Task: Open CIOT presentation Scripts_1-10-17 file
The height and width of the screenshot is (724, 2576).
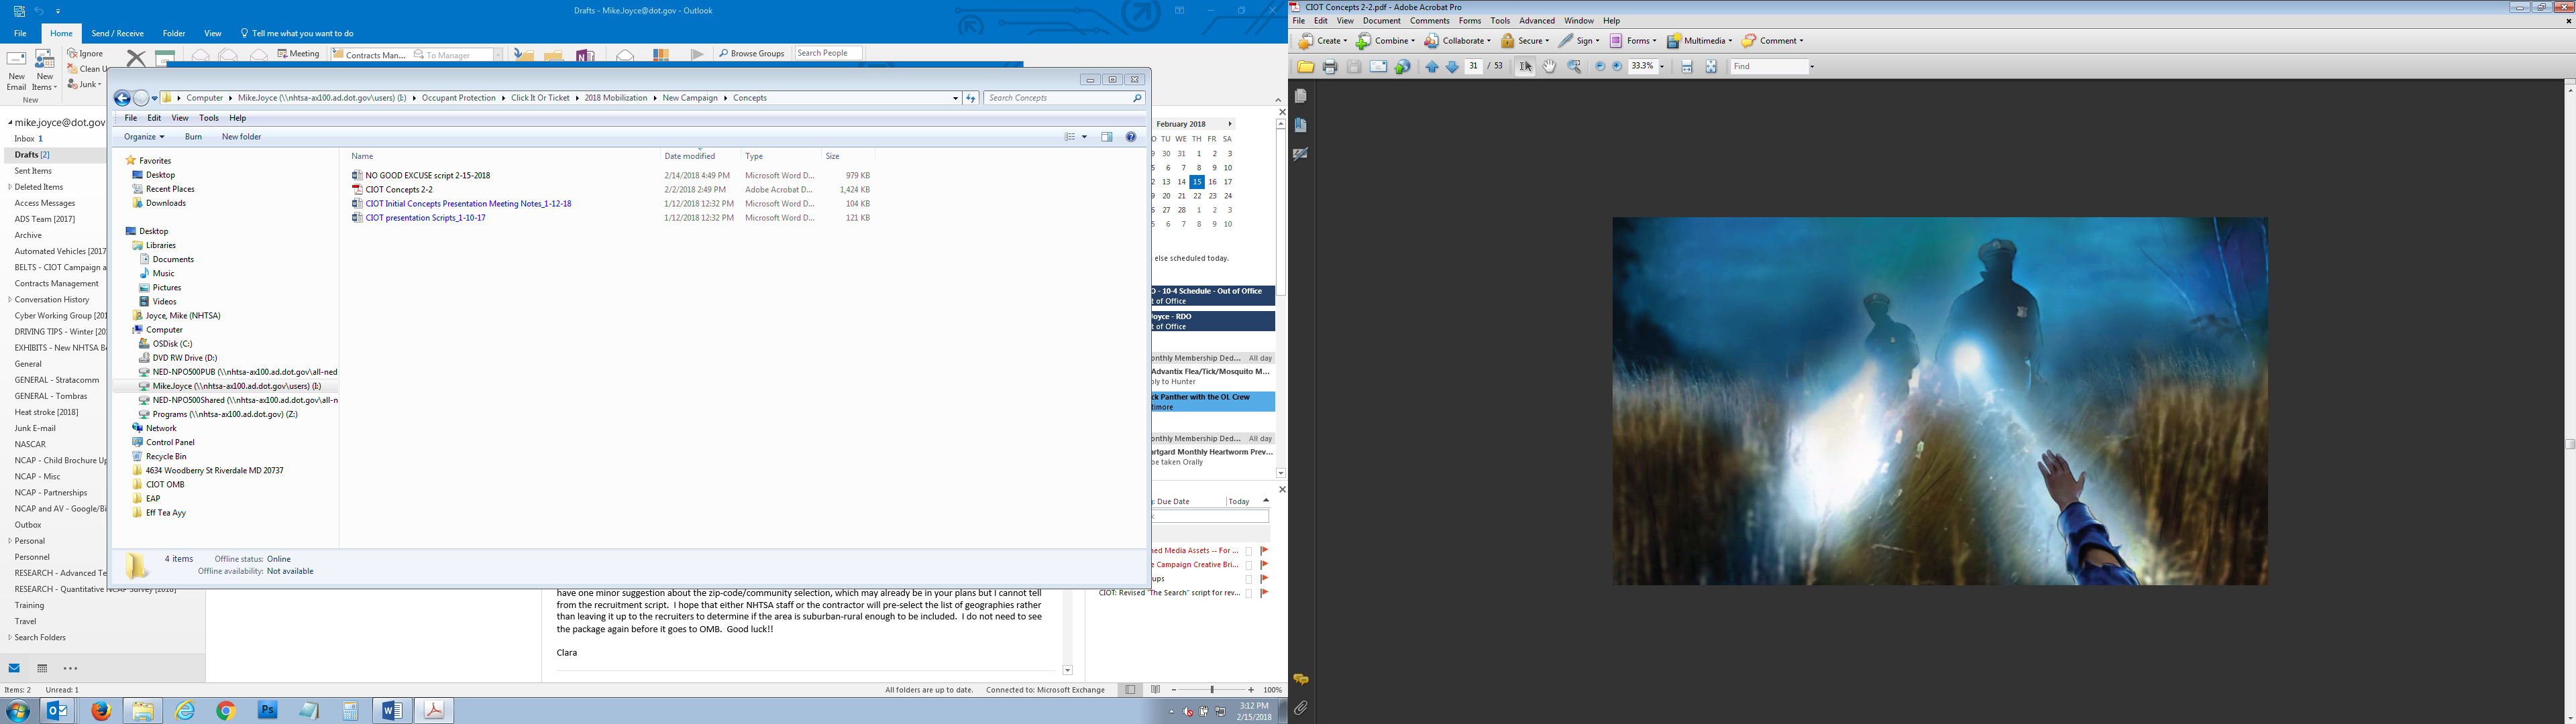Action: [425, 218]
